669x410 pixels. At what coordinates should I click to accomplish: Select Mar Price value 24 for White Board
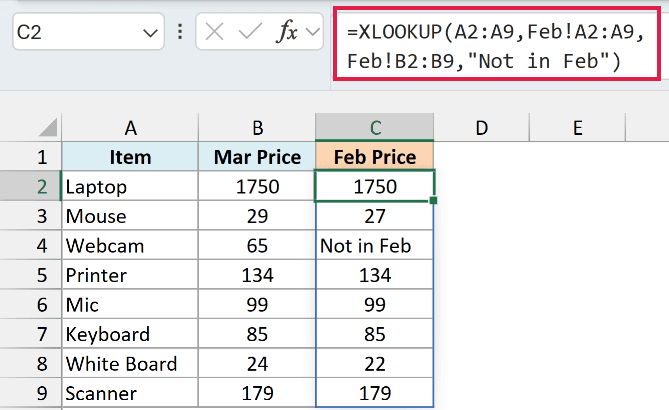[257, 363]
